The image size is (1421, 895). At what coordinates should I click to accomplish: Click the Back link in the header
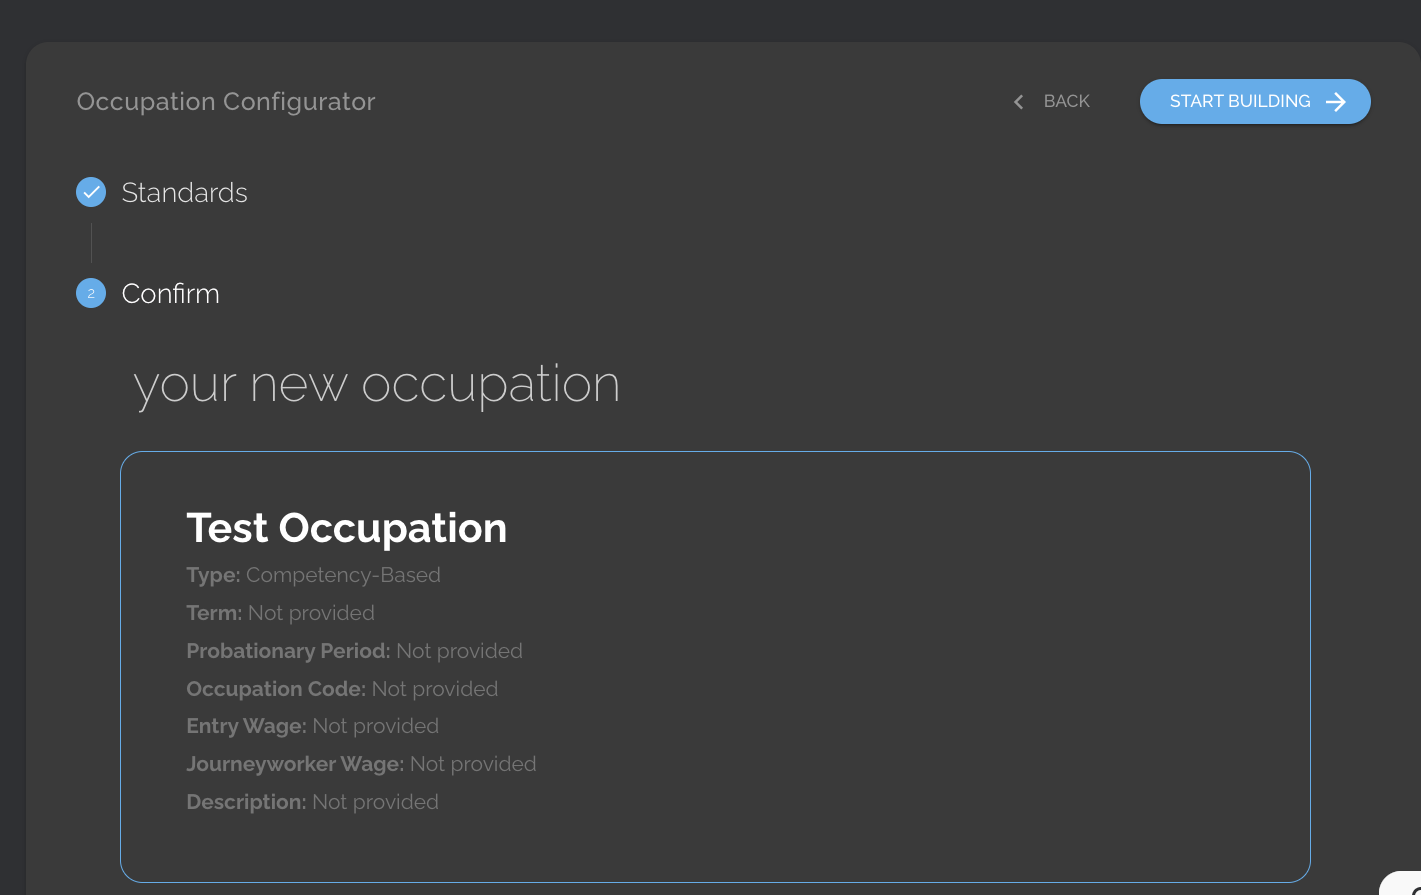(x=1066, y=101)
